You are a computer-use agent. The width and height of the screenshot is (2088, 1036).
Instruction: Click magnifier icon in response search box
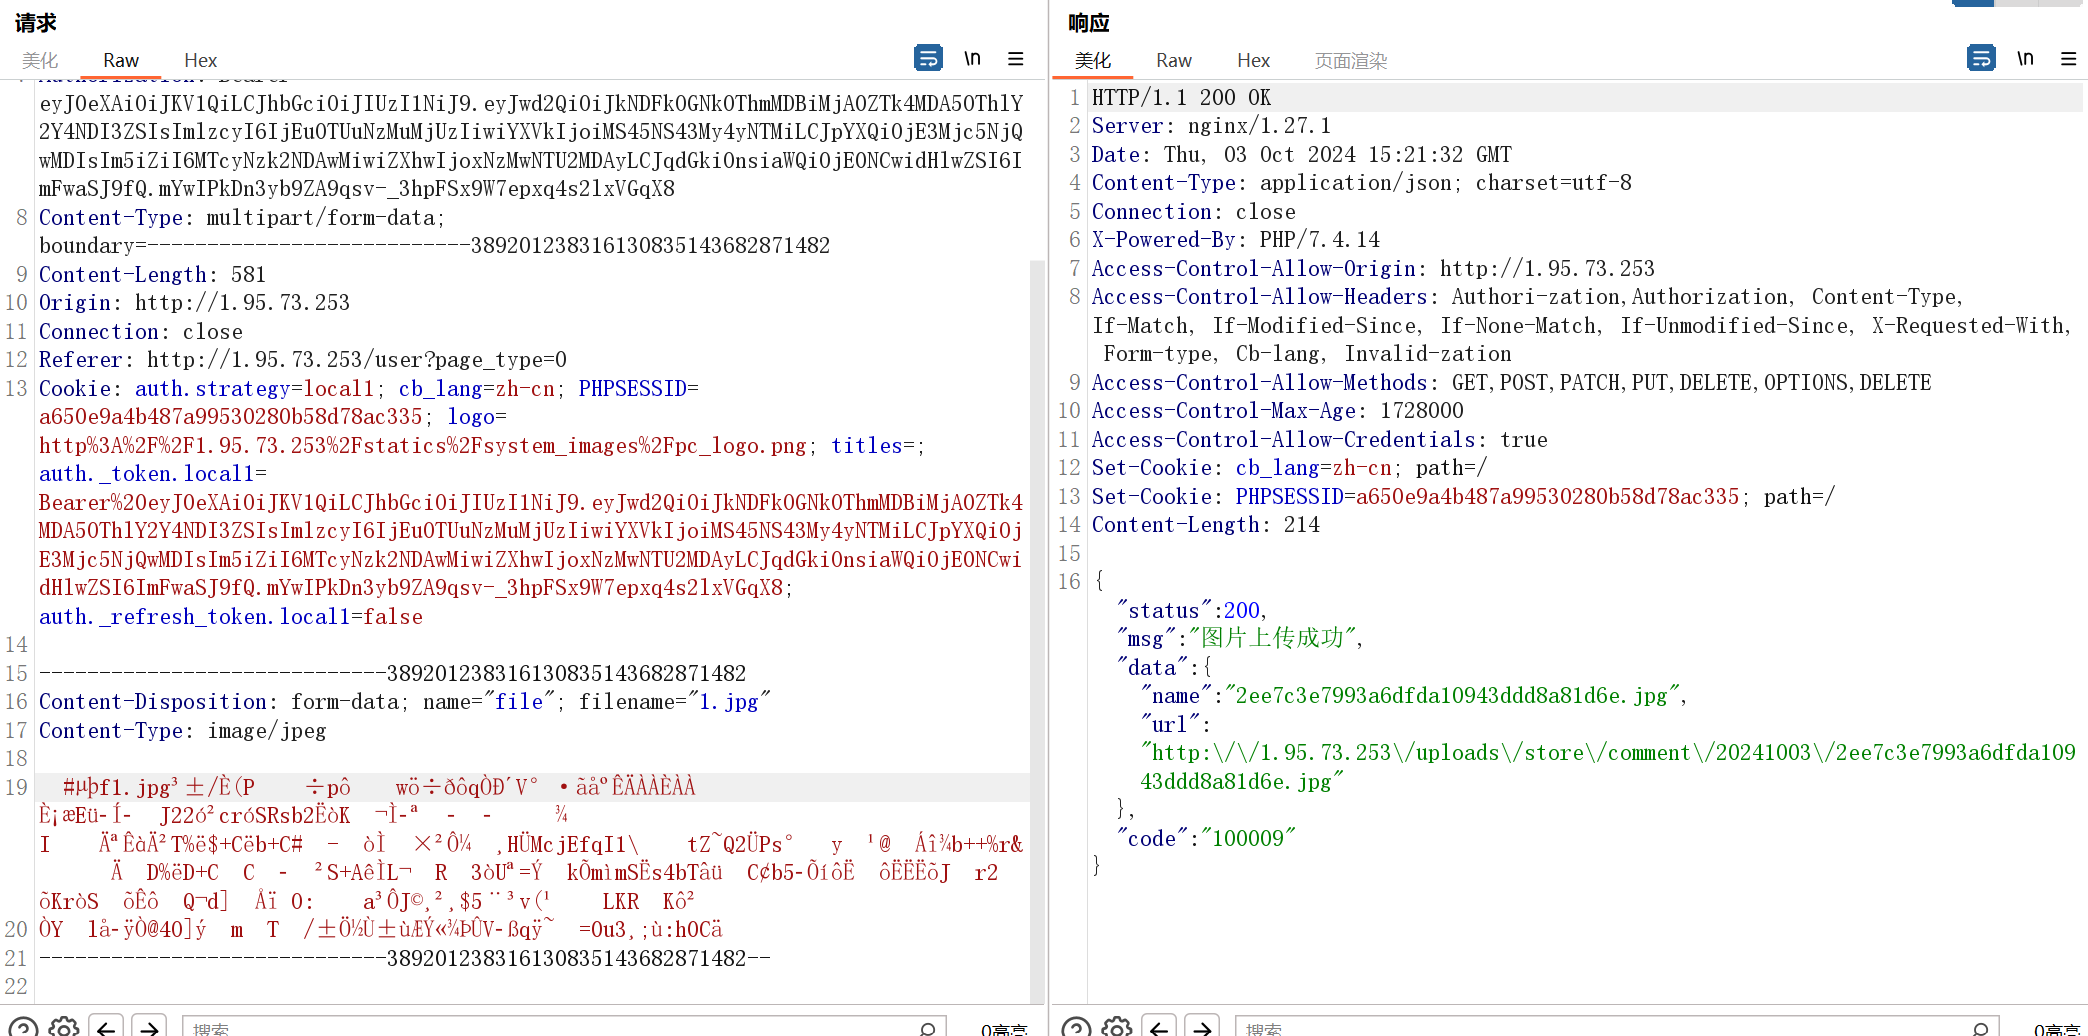[1981, 1028]
